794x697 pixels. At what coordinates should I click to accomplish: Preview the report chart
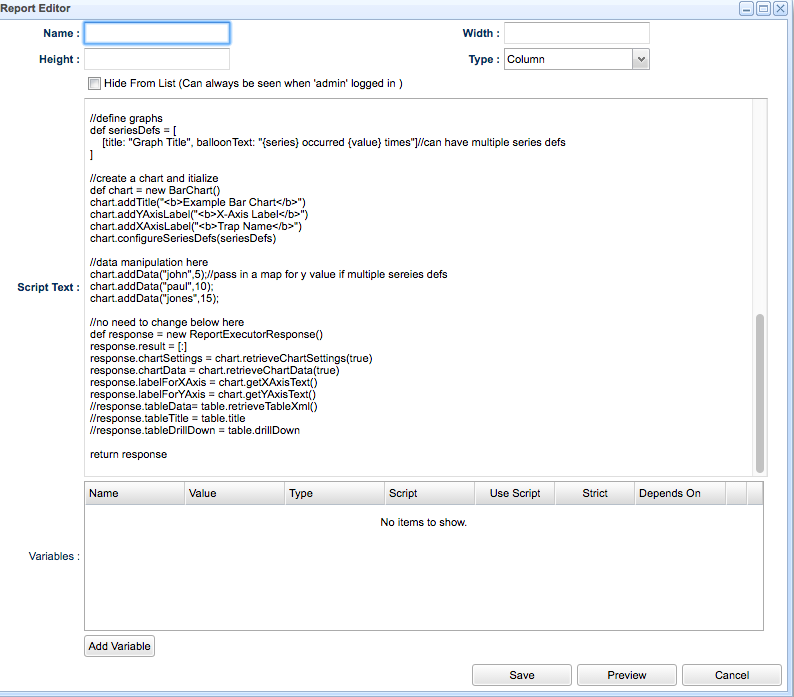[627, 675]
